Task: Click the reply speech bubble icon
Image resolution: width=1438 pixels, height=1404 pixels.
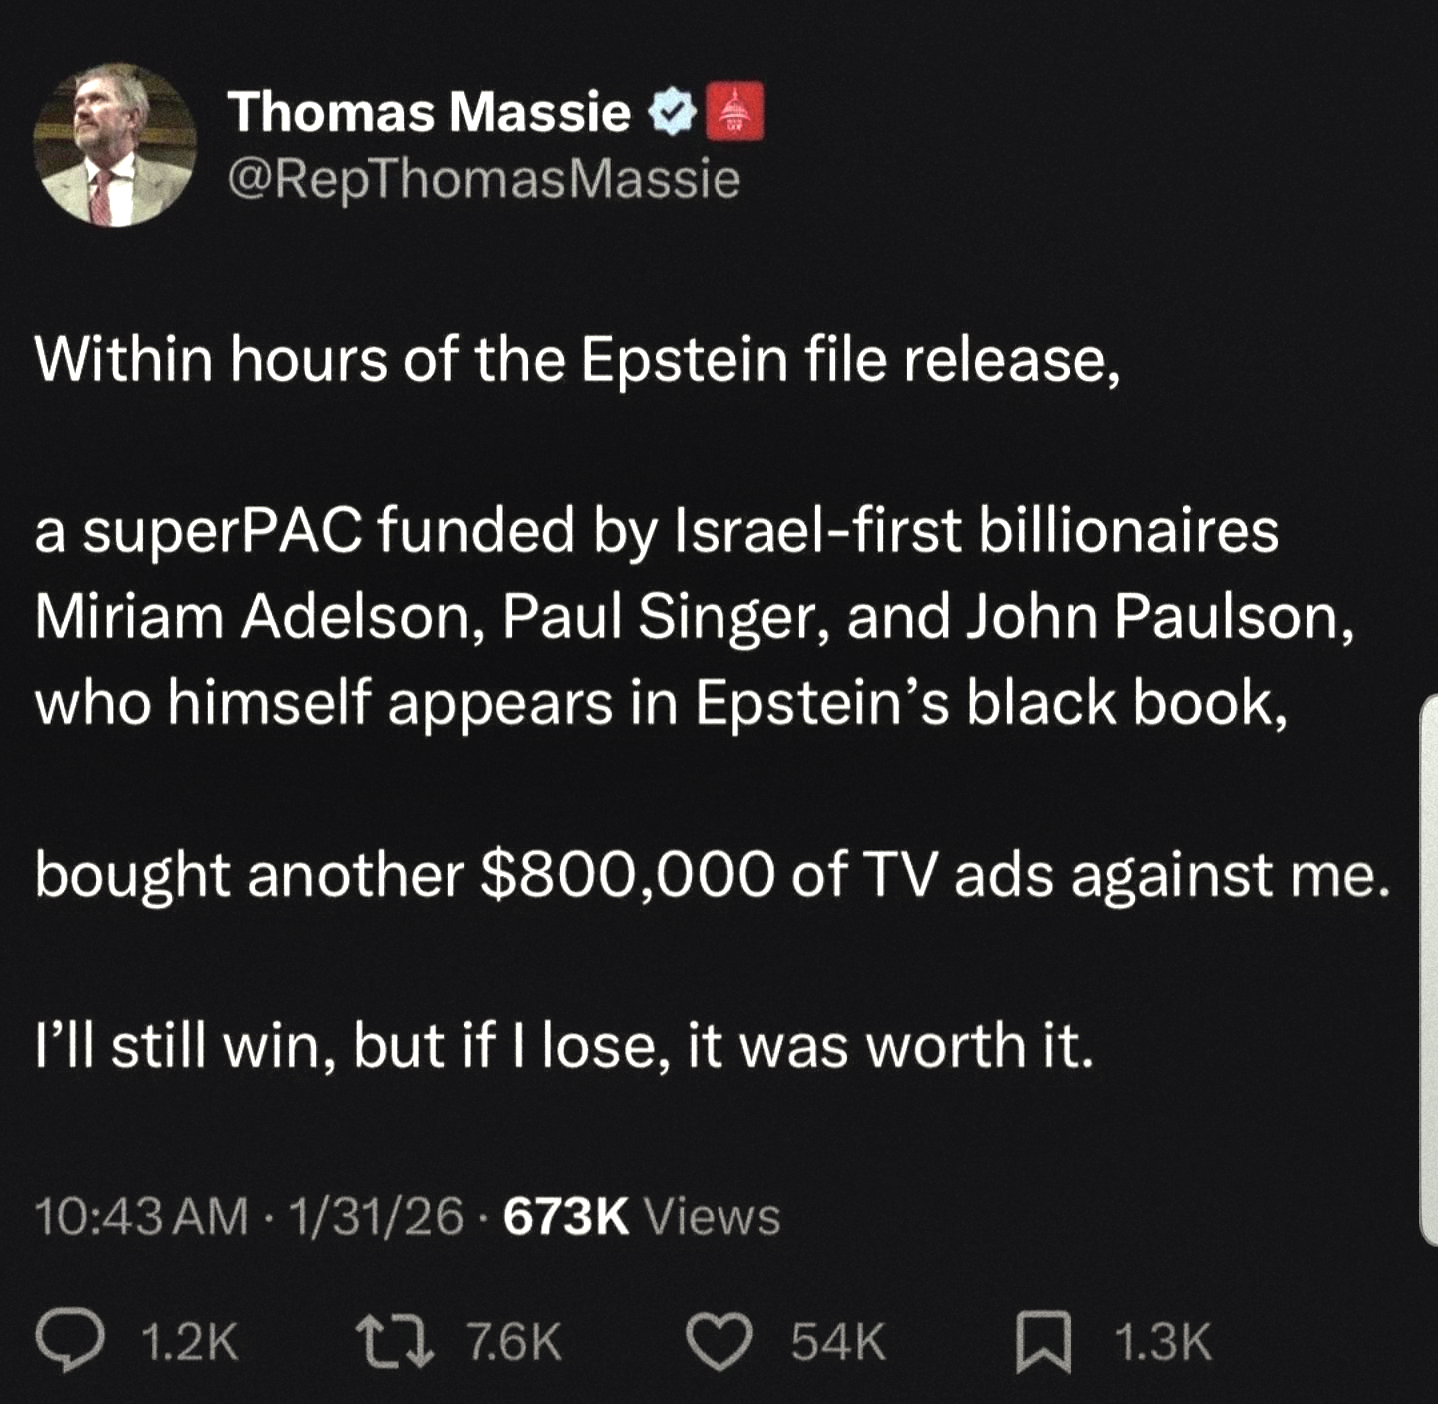Action: click(x=69, y=1341)
